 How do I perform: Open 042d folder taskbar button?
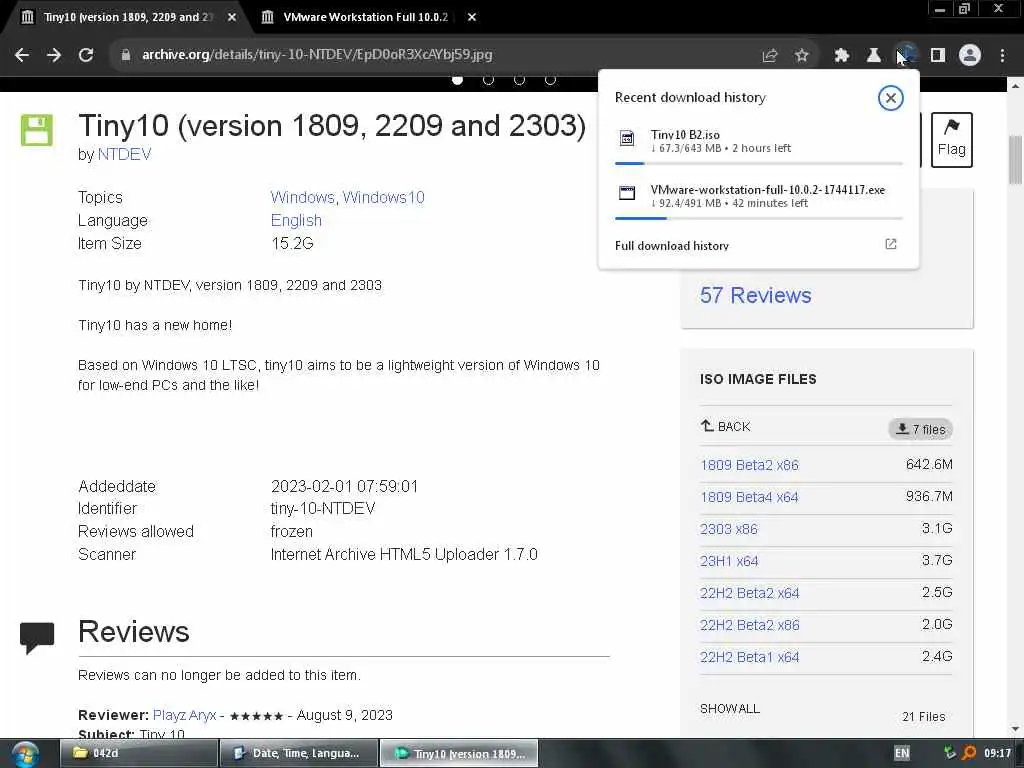139,753
